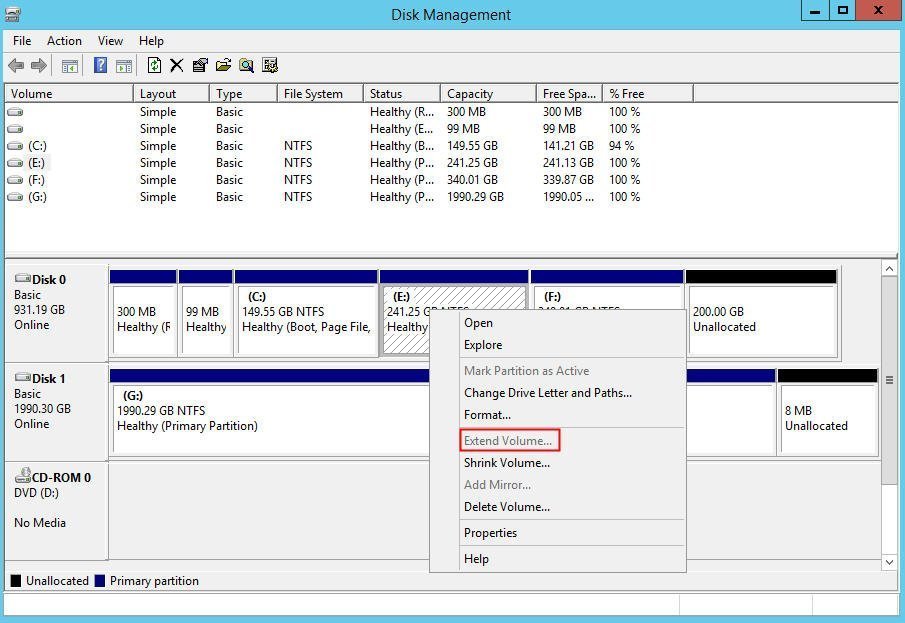Screen dimensions: 905x623
Task: Choose Shrink Volume from context menu
Action: 506,463
